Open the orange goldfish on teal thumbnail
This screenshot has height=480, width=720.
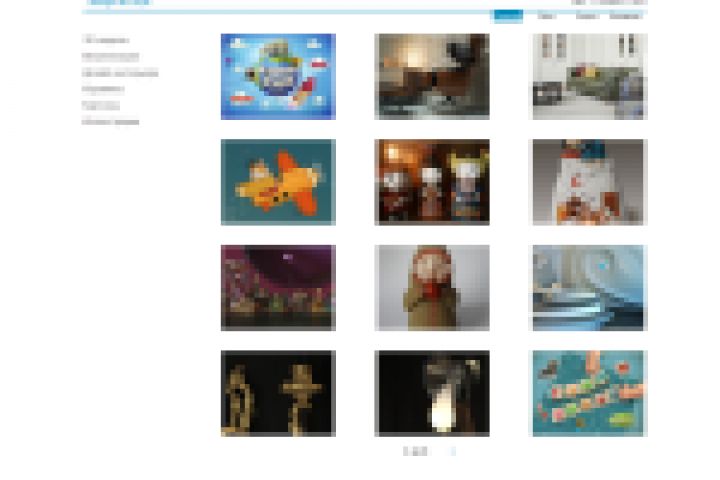(278, 182)
